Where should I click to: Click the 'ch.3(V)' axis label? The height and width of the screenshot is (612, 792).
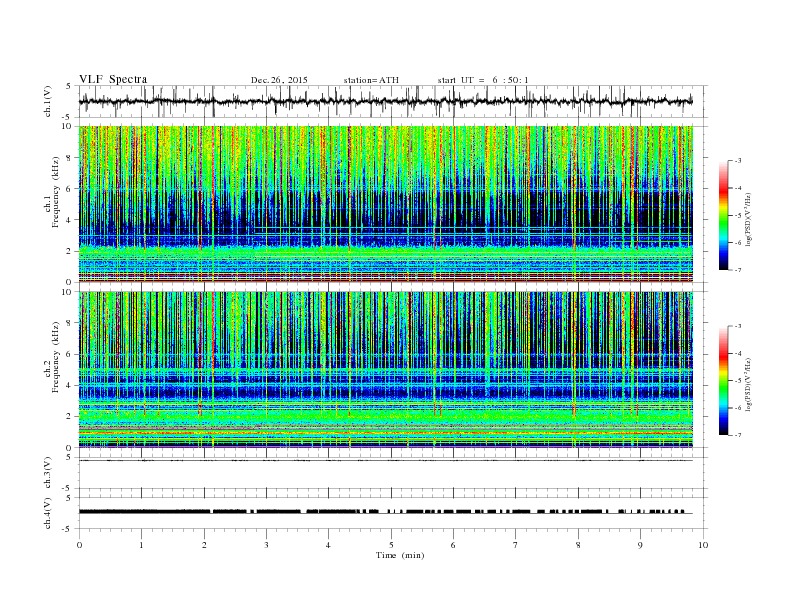(x=48, y=473)
